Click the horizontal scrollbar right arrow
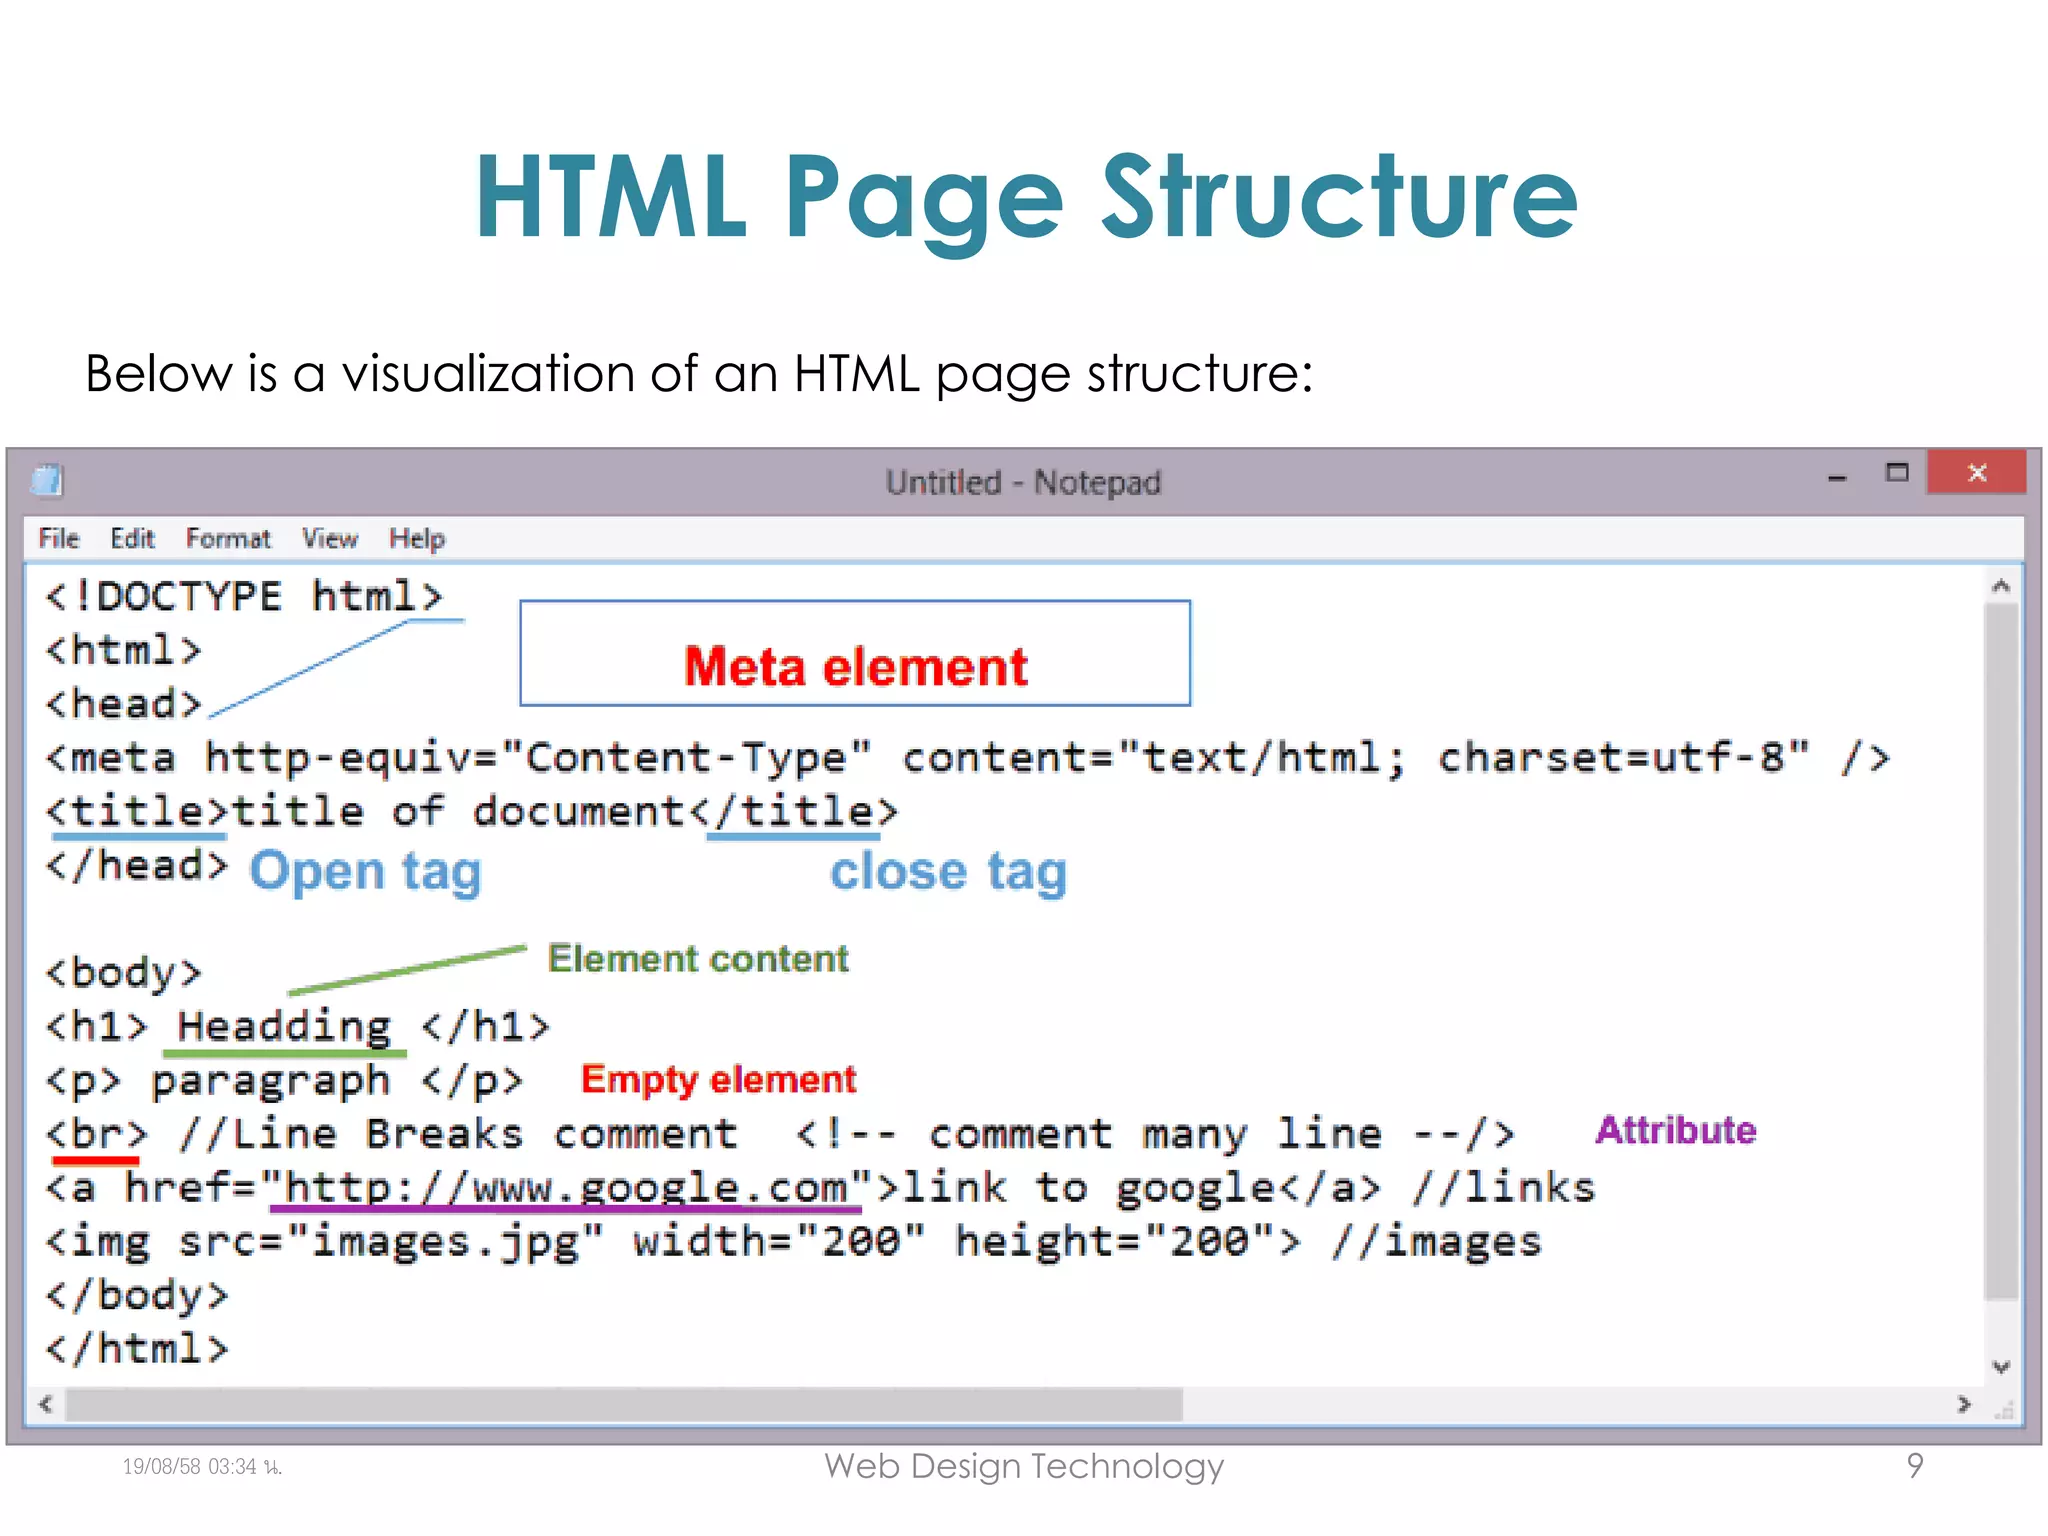The image size is (2048, 1536). tap(1964, 1404)
